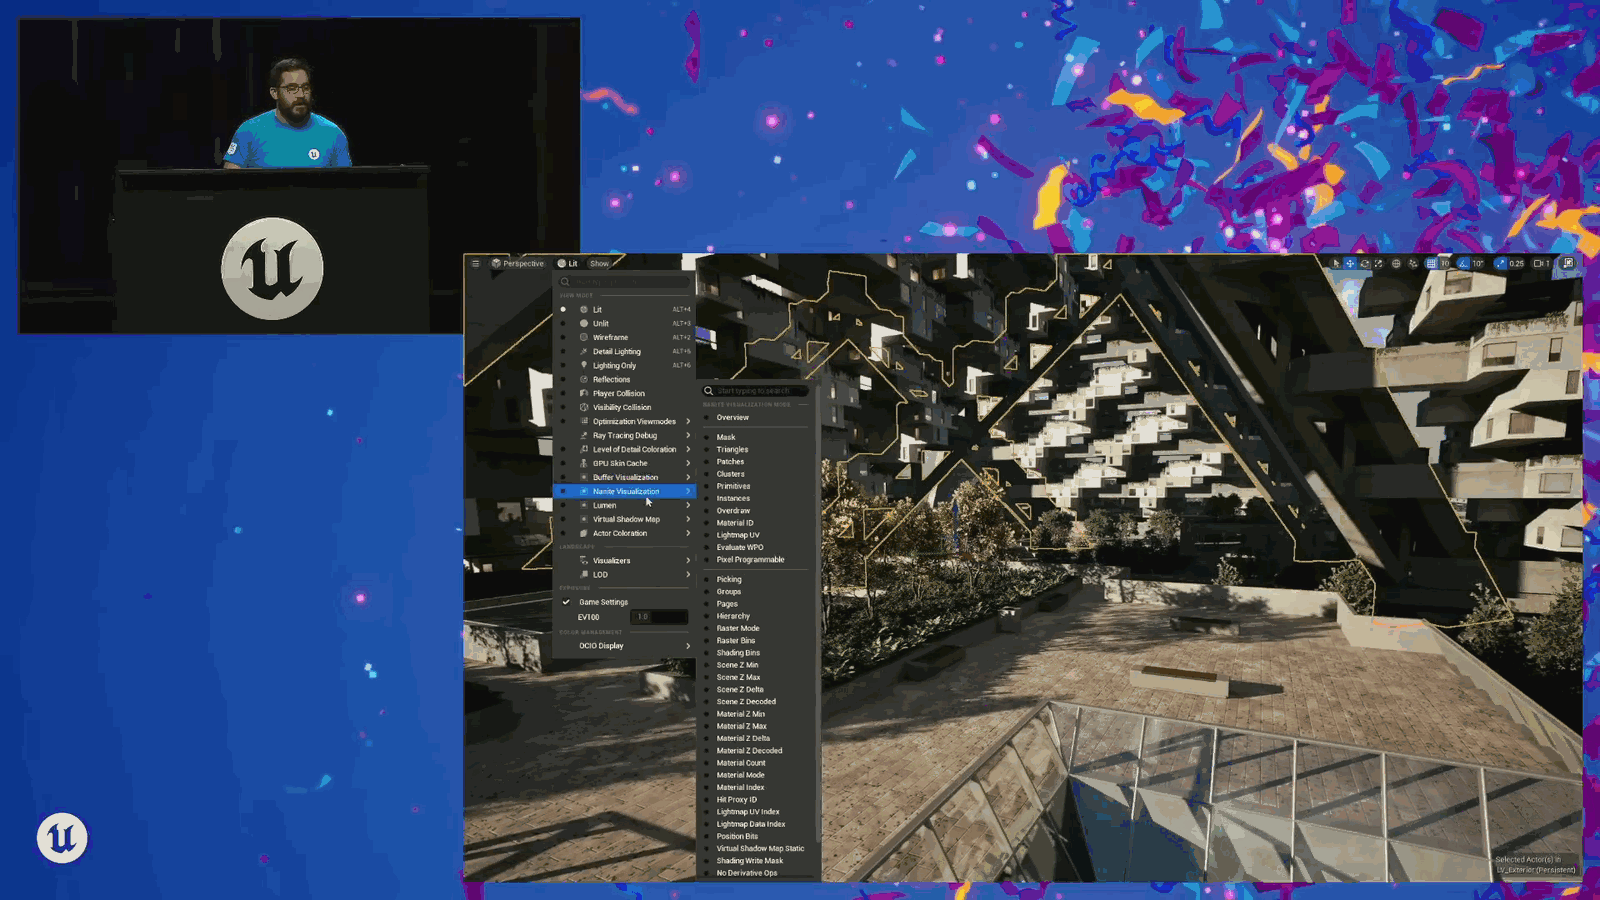Click the GPU Skin Cache icon
Screen dimensions: 1600x900
584,463
